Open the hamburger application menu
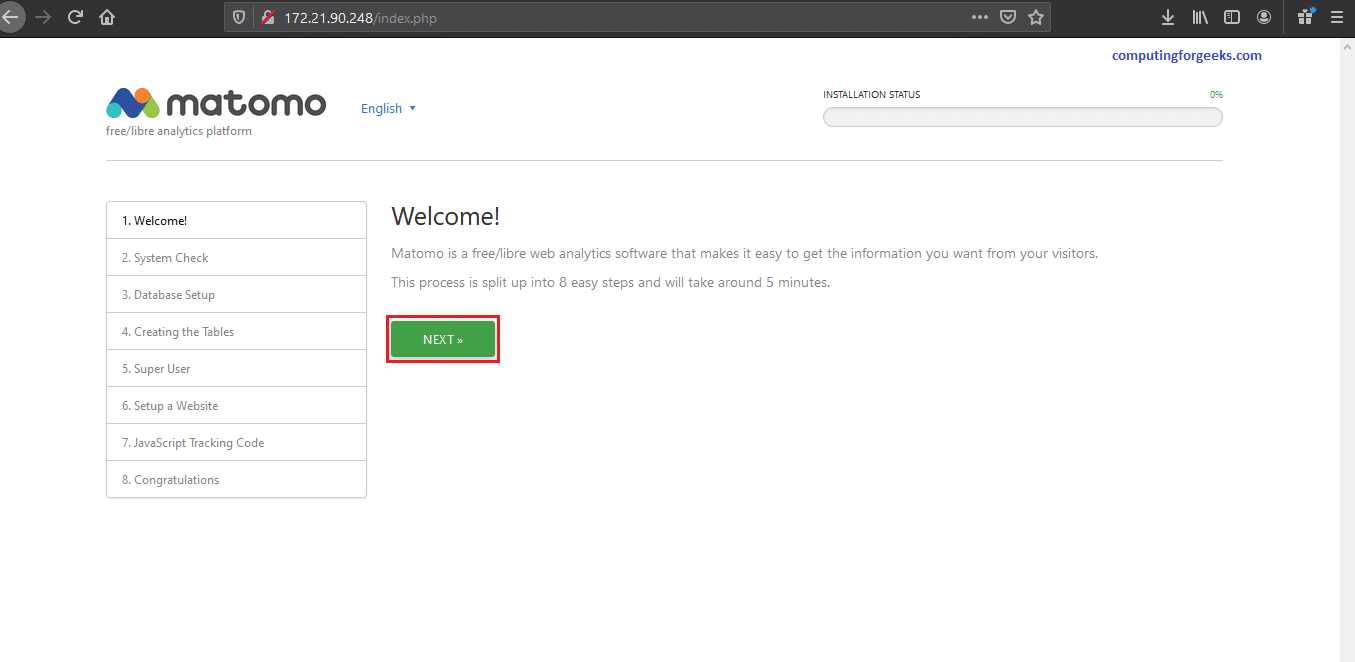The width and height of the screenshot is (1355, 662). click(x=1336, y=17)
